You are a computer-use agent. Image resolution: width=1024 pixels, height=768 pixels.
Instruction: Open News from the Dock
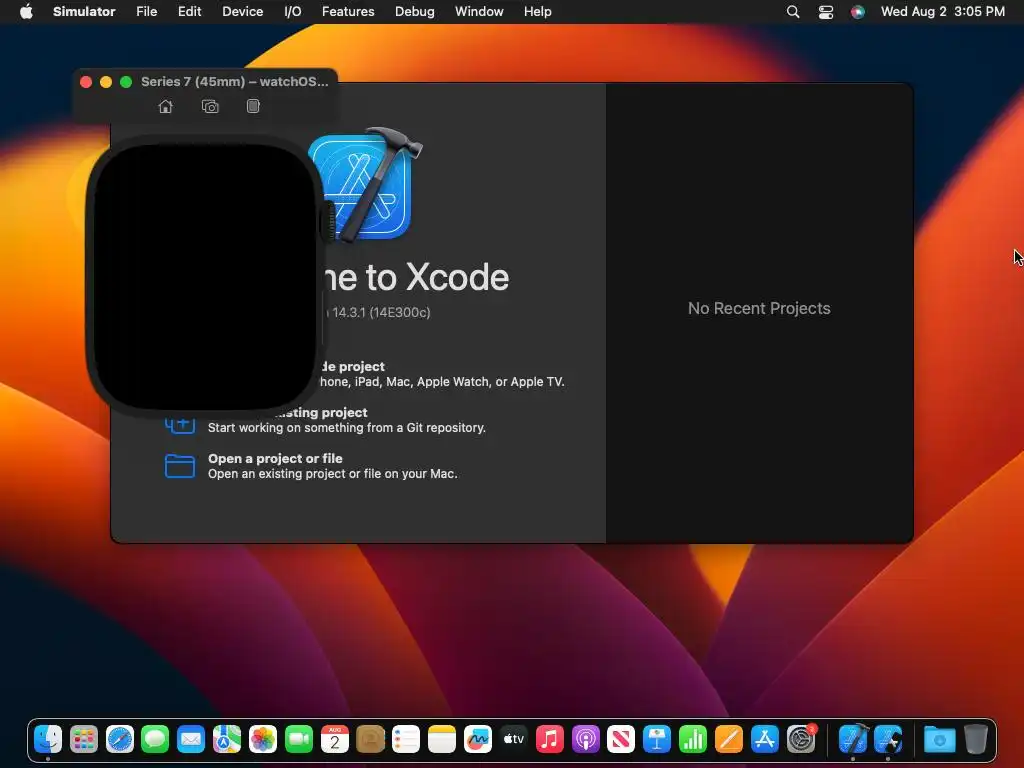point(620,739)
